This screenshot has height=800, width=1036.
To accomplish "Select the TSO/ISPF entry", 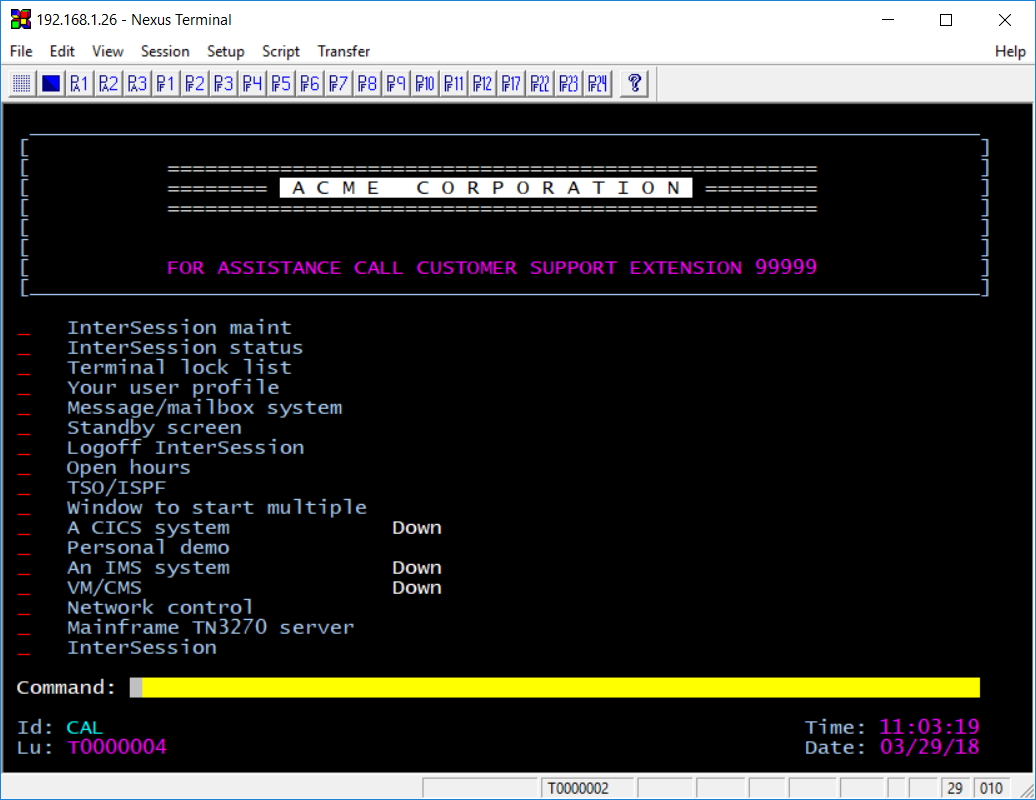I will [x=116, y=488].
